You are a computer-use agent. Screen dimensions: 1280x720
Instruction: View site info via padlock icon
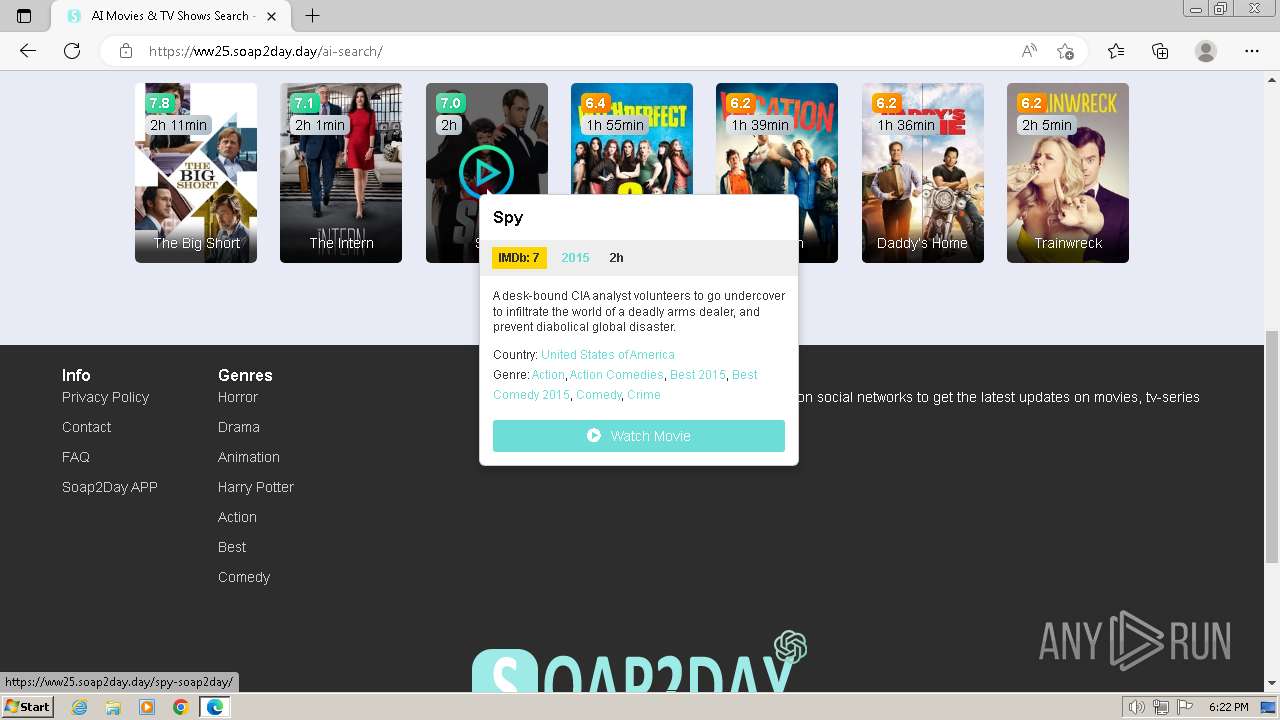pos(126,51)
